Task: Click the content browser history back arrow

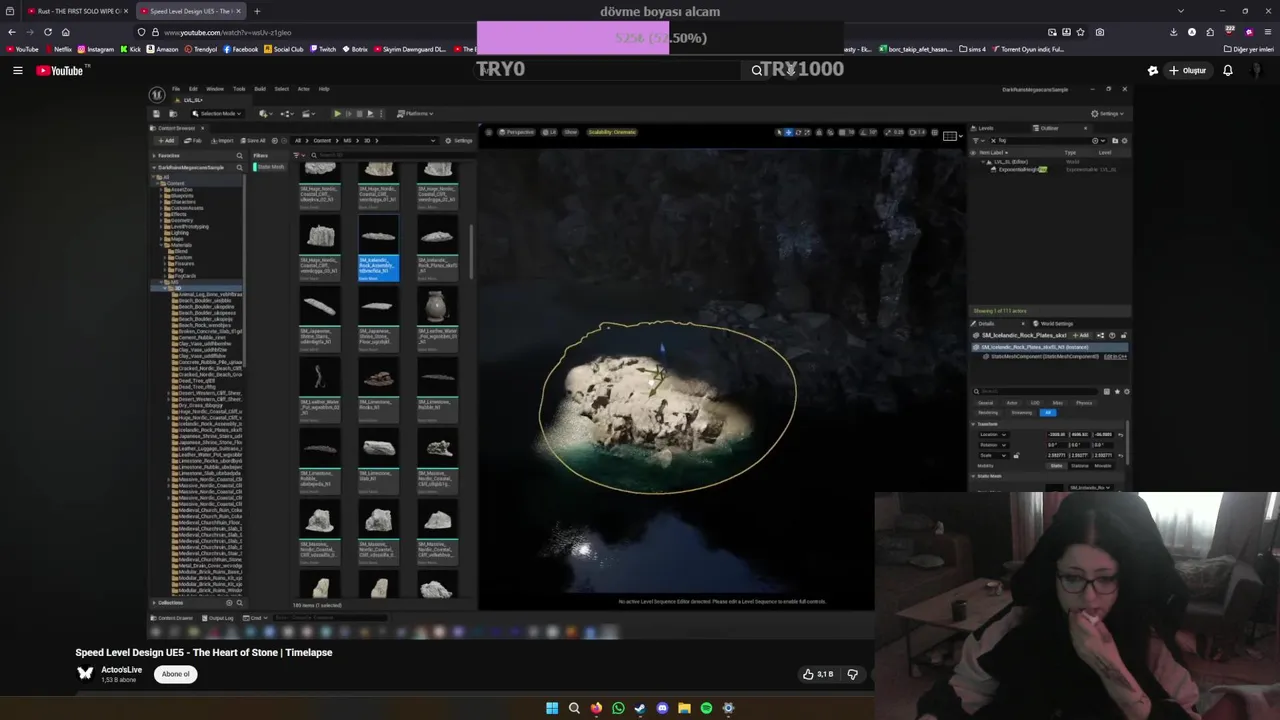Action: (274, 141)
